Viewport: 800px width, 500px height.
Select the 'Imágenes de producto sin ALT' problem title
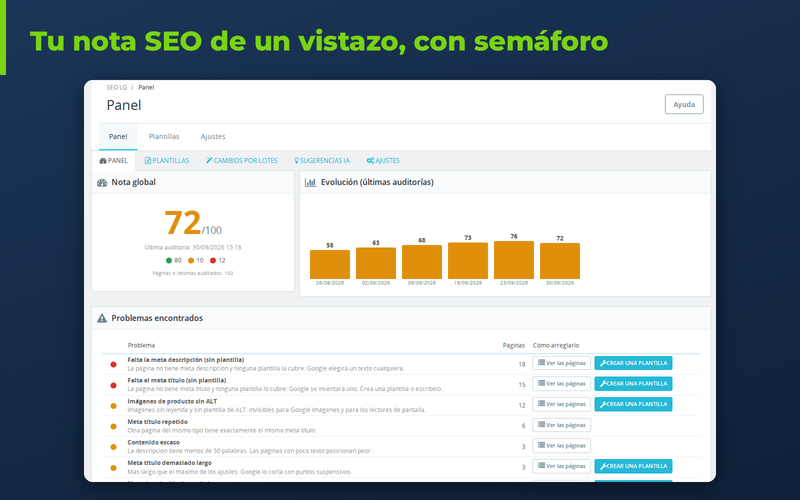pos(172,401)
